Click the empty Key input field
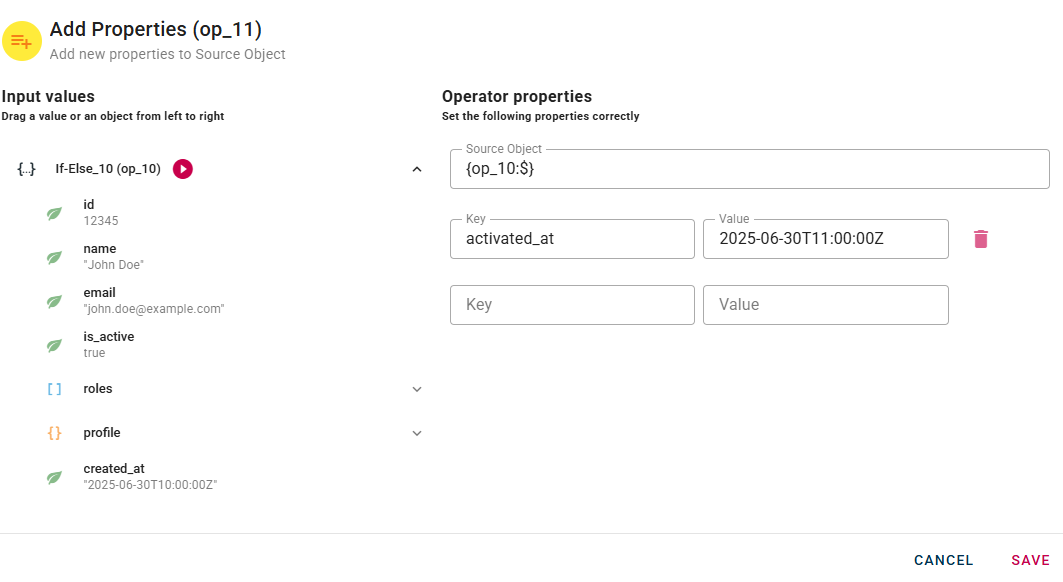The height and width of the screenshot is (582, 1063). 572,305
